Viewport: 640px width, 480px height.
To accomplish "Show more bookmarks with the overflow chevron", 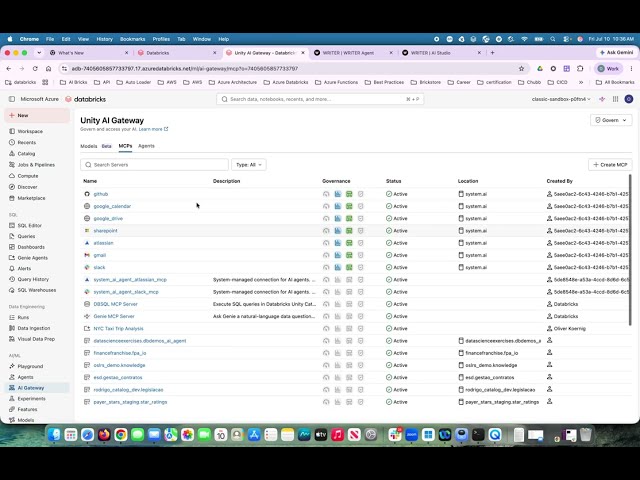I will point(581,82).
